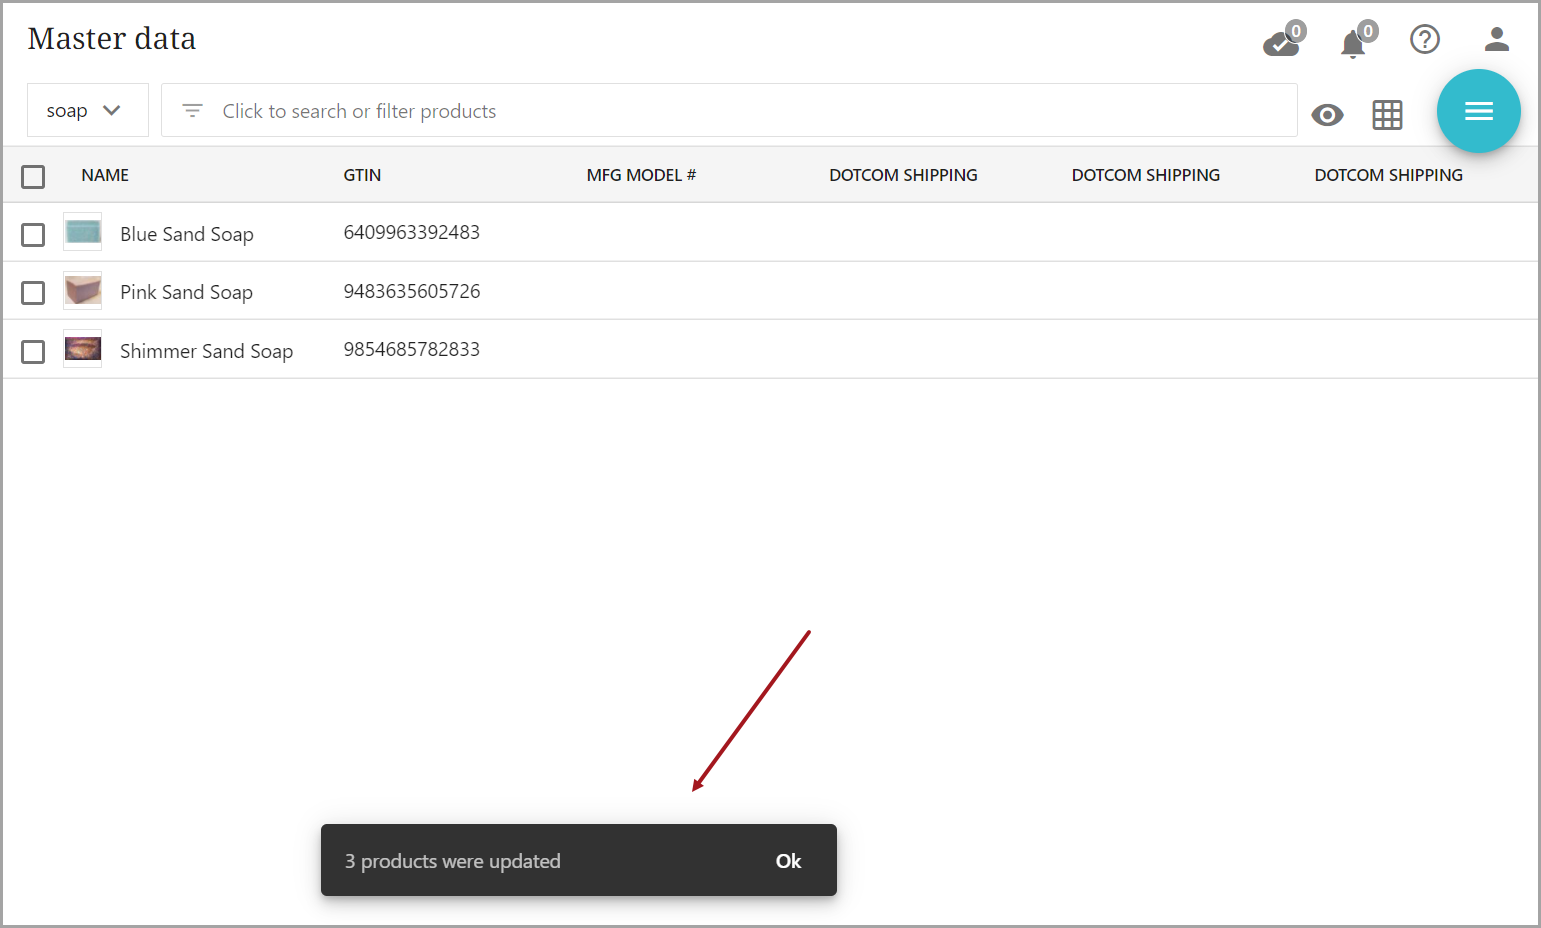1541x928 pixels.
Task: Open the user account profile icon
Action: [1496, 40]
